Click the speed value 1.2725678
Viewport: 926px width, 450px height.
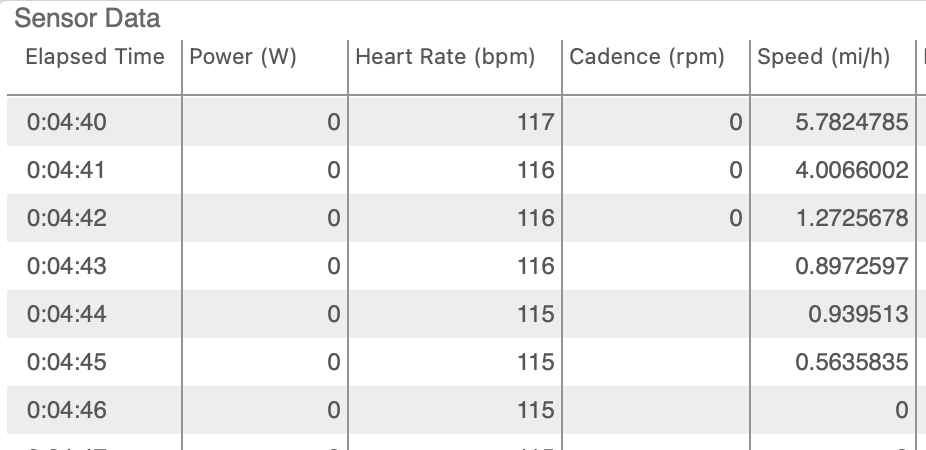click(852, 218)
